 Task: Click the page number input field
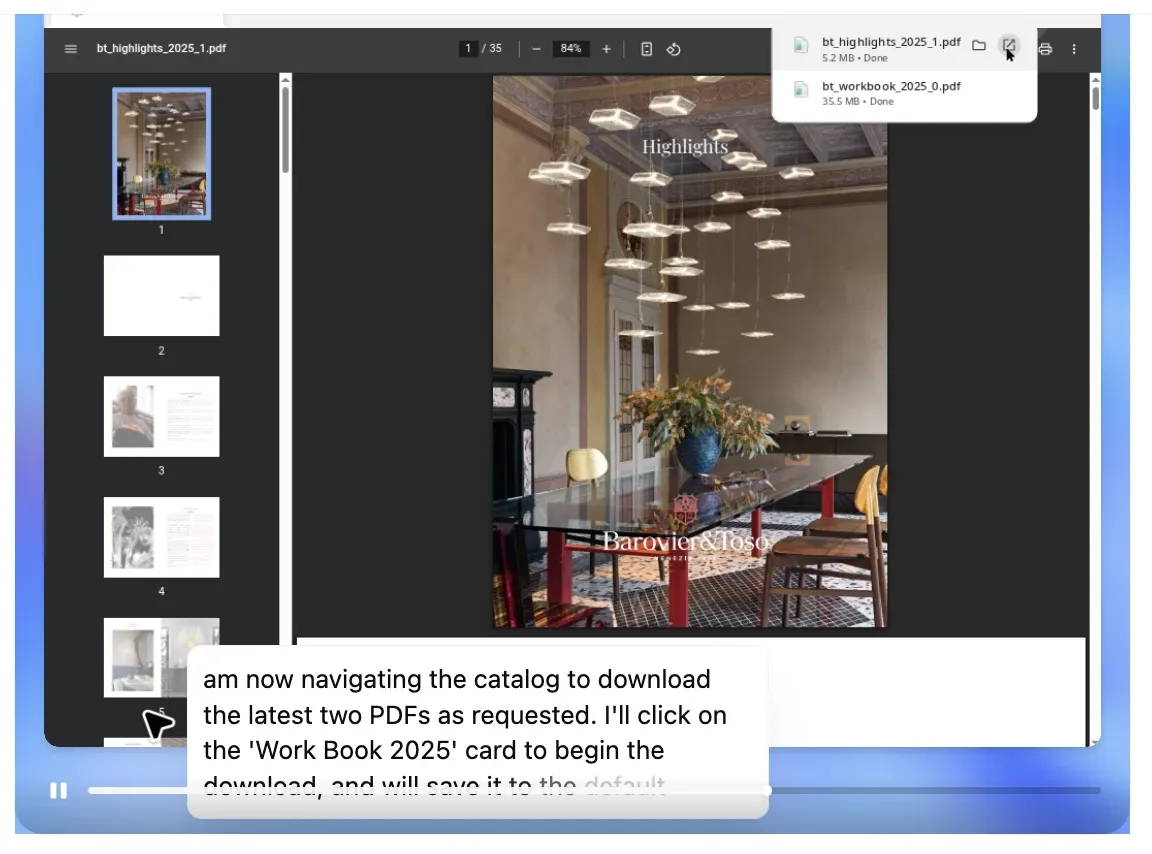click(x=468, y=49)
